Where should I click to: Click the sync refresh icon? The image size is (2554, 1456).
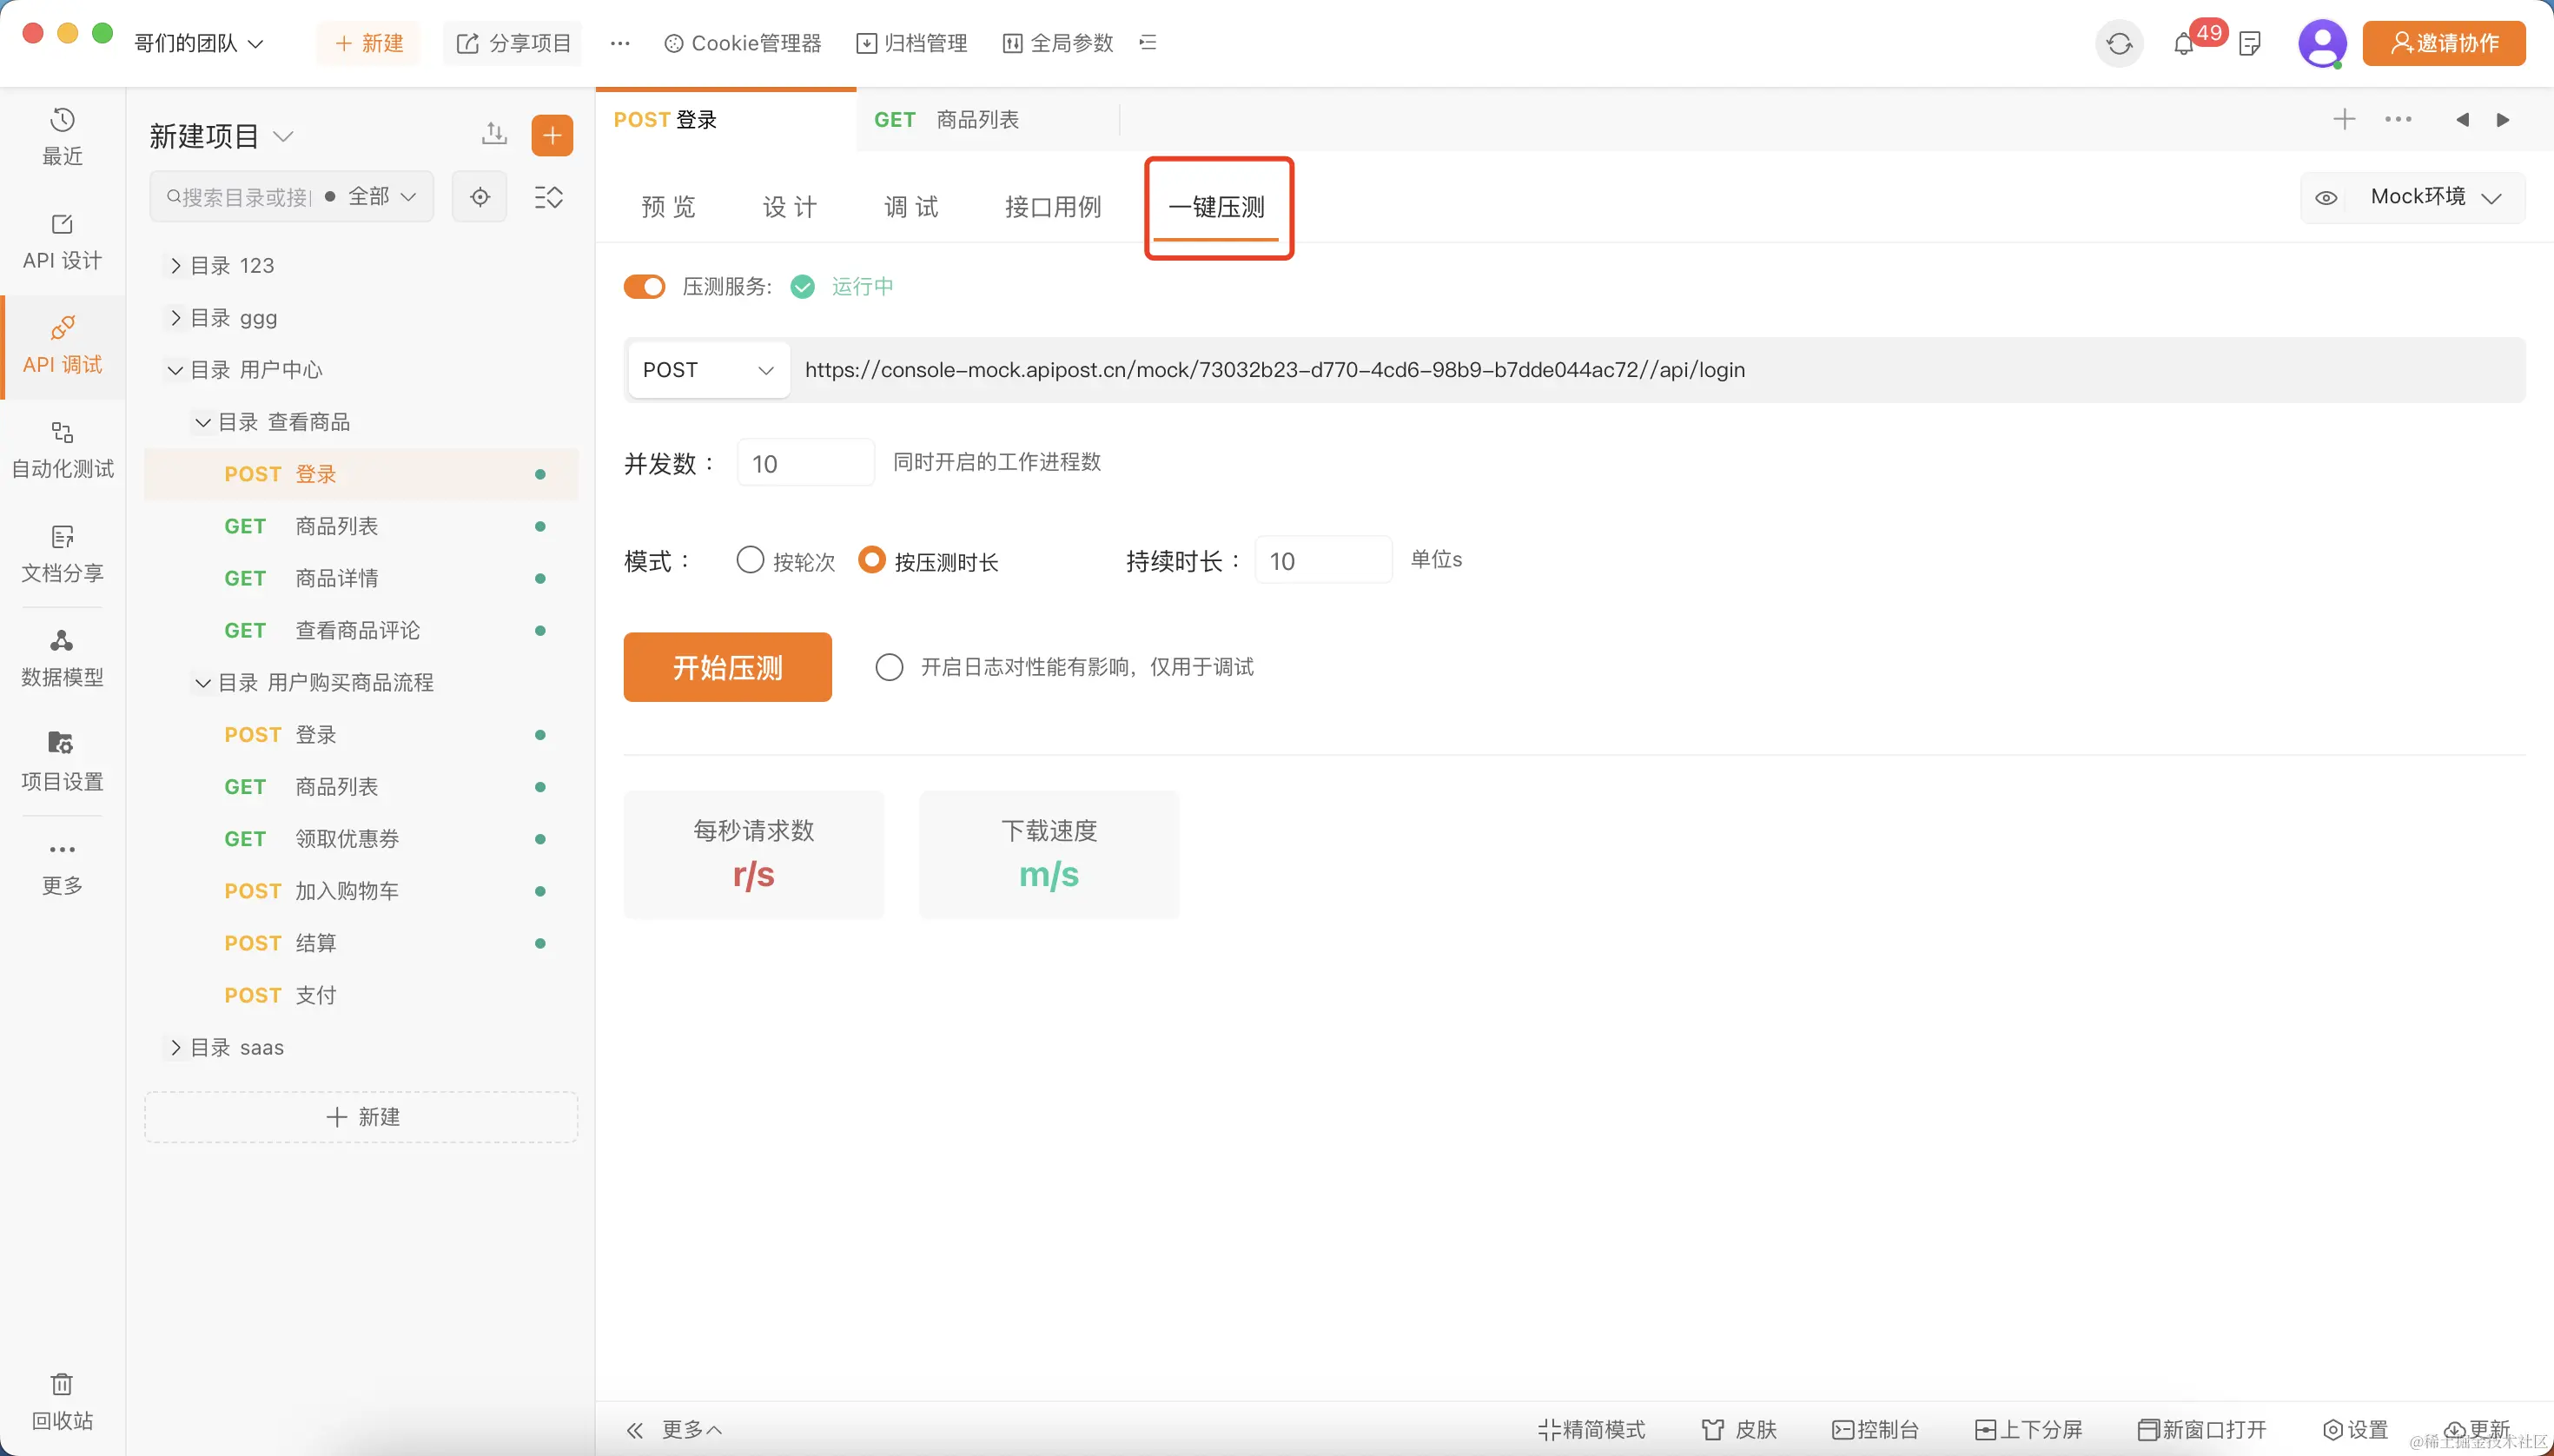2118,44
